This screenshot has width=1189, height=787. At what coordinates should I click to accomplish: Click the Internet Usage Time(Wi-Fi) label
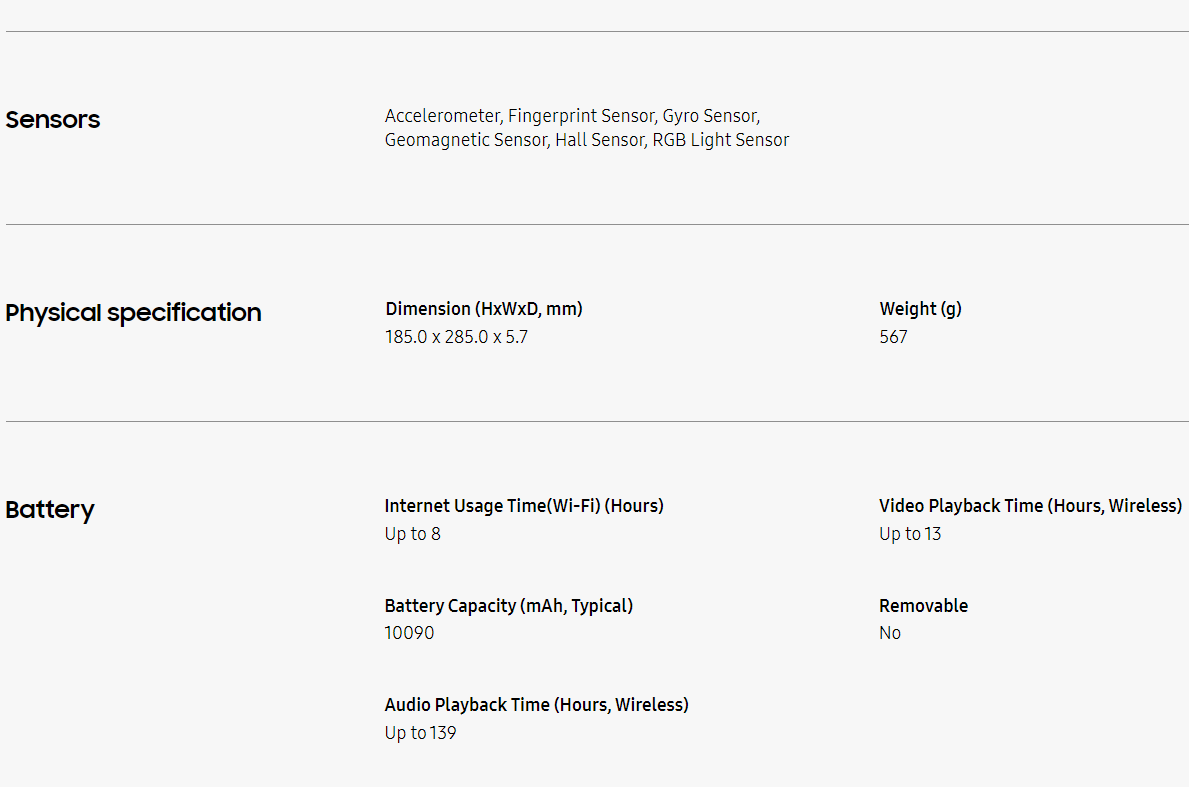point(524,506)
